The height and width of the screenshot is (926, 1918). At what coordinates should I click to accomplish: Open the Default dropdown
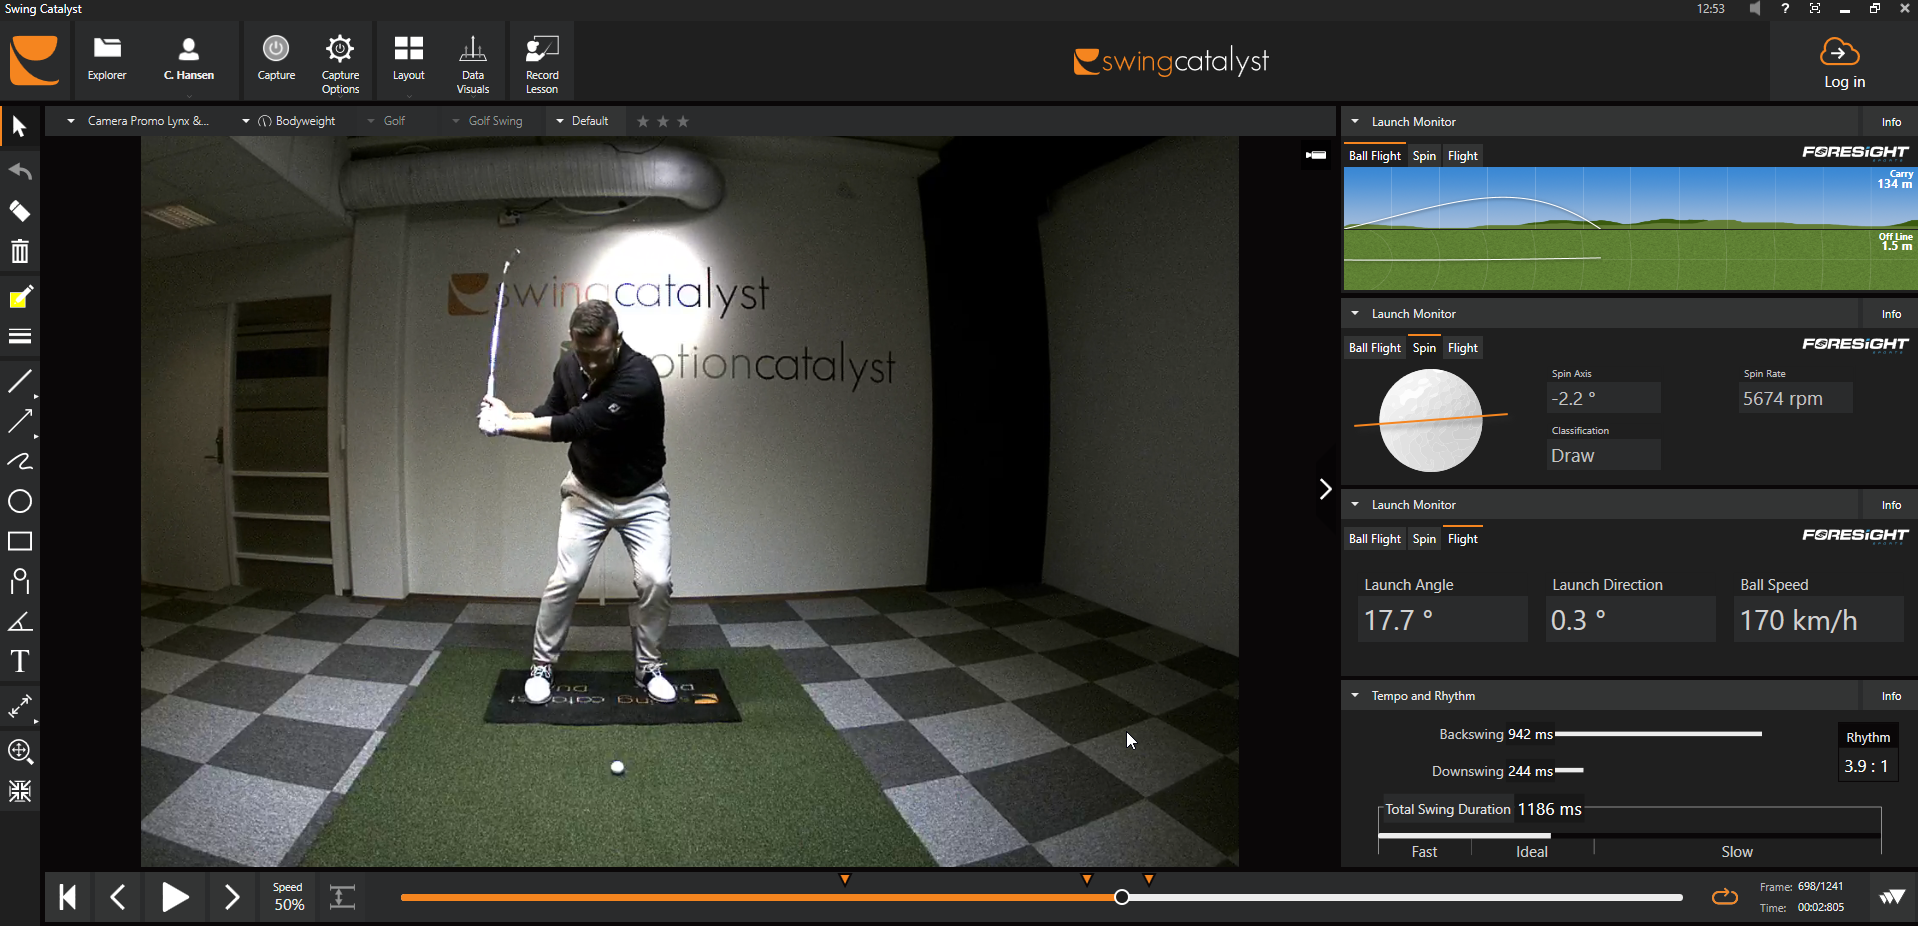coord(581,121)
